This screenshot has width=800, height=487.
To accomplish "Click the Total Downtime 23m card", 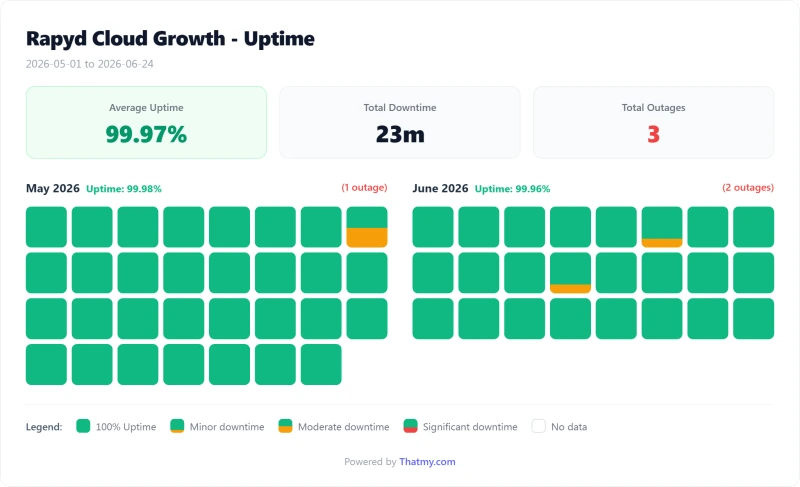I will point(400,122).
